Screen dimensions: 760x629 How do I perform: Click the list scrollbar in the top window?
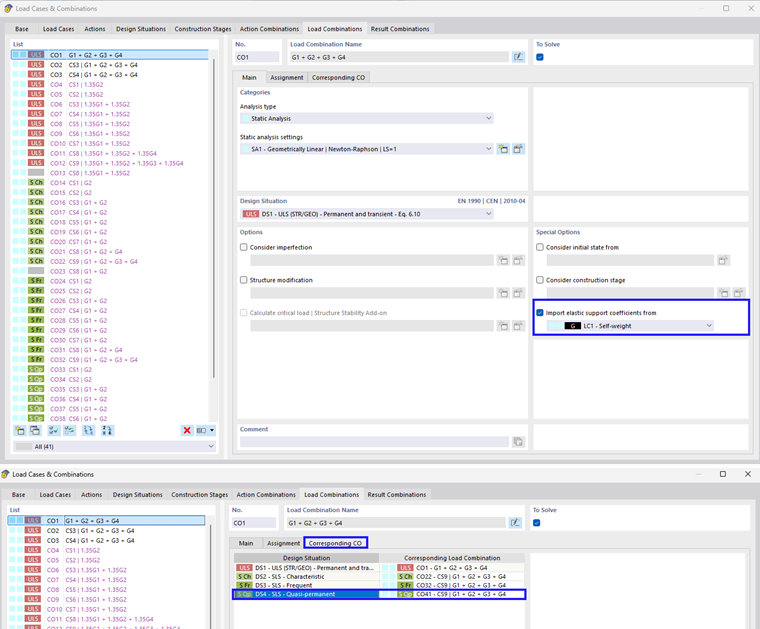[x=214, y=218]
